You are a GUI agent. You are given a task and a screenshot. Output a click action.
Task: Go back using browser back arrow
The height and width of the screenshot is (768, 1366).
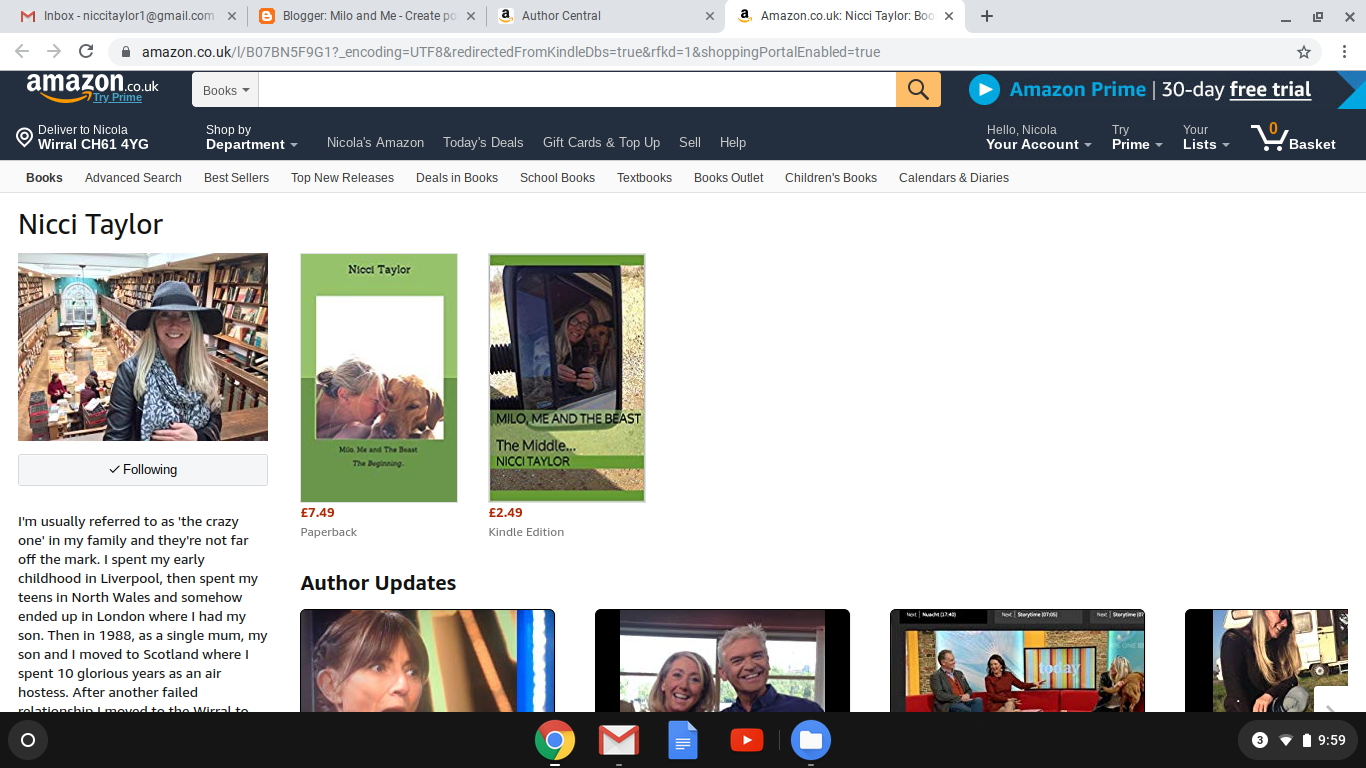(22, 52)
